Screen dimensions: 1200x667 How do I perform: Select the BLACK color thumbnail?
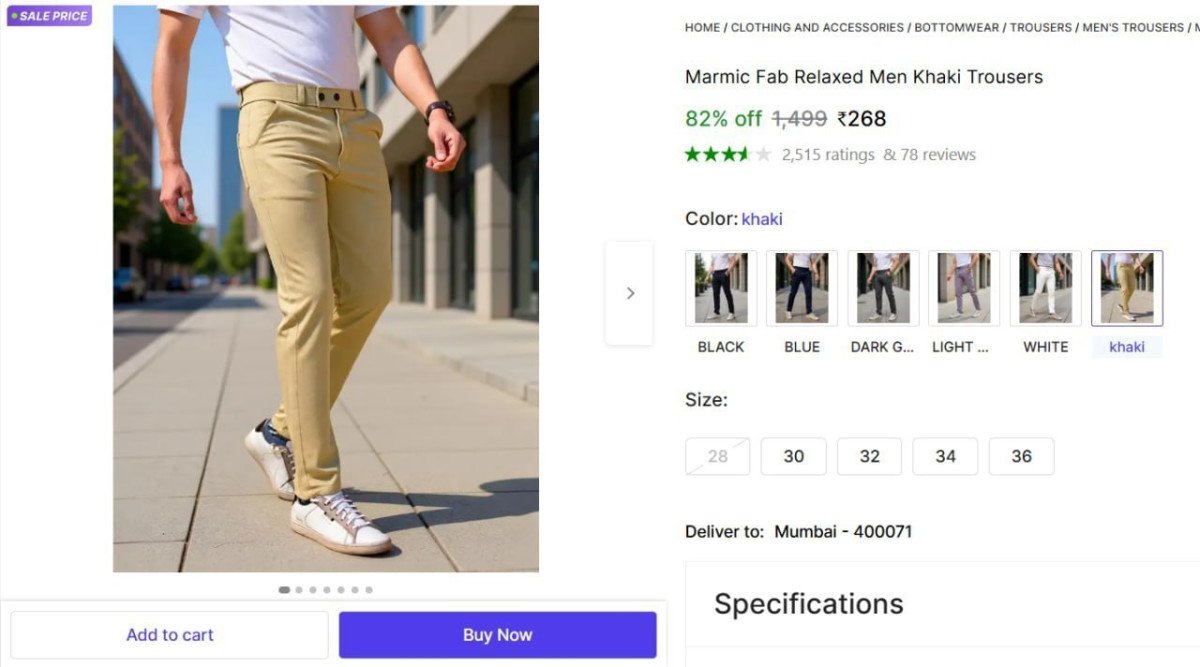point(719,288)
